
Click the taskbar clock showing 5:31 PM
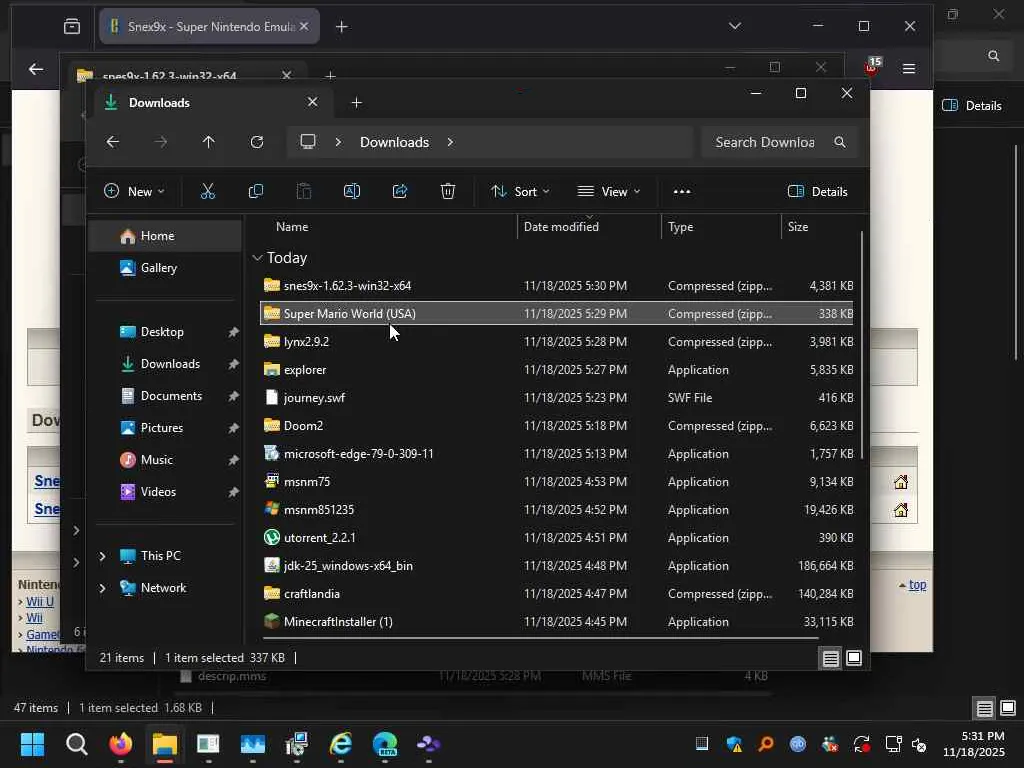pos(974,744)
